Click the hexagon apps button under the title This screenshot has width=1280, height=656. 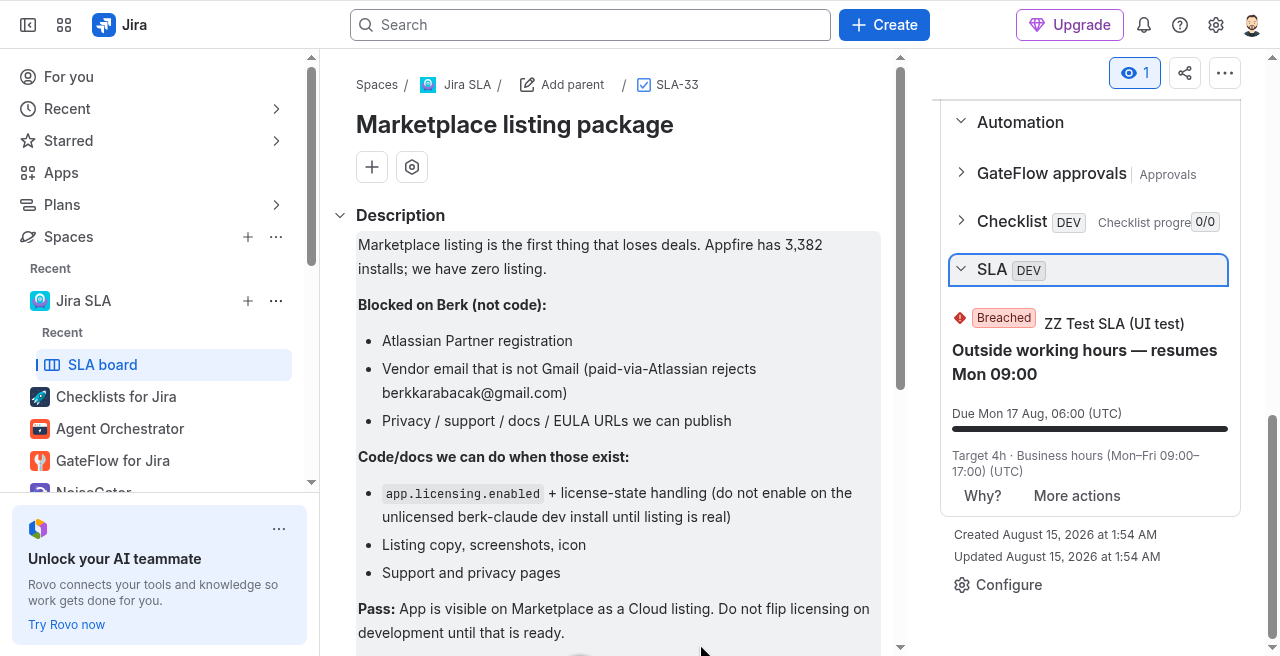point(412,167)
